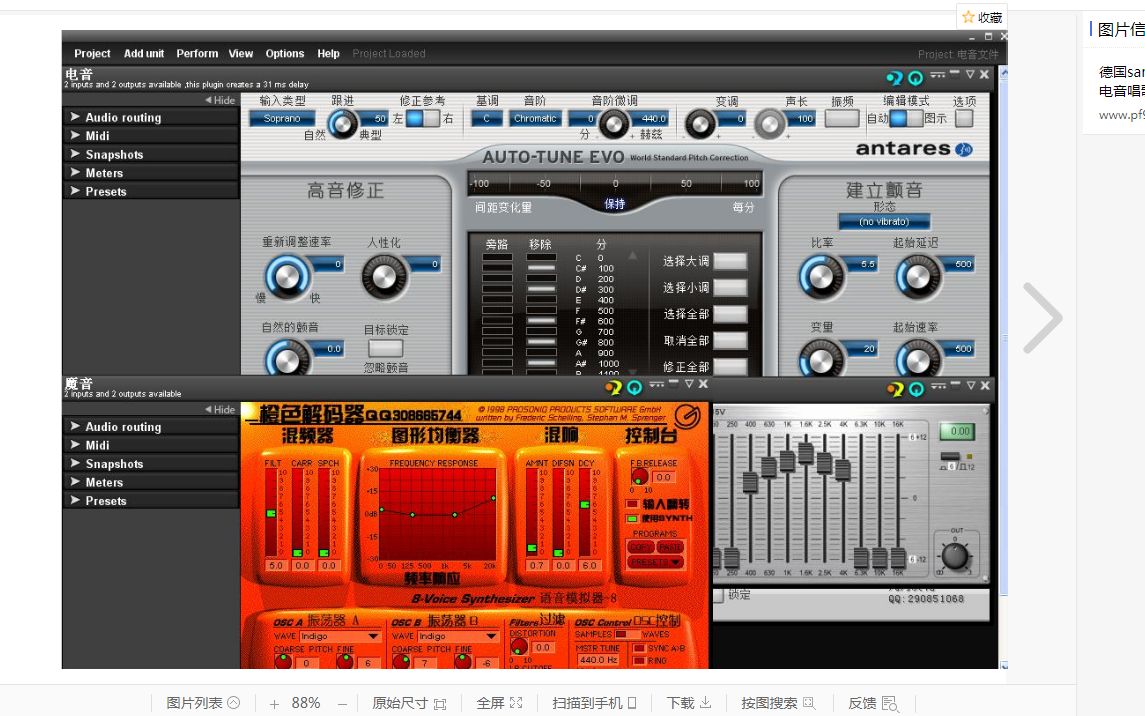The width and height of the screenshot is (1145, 716).
Task: Open the Chromatic scale dropdown
Action: [535, 118]
